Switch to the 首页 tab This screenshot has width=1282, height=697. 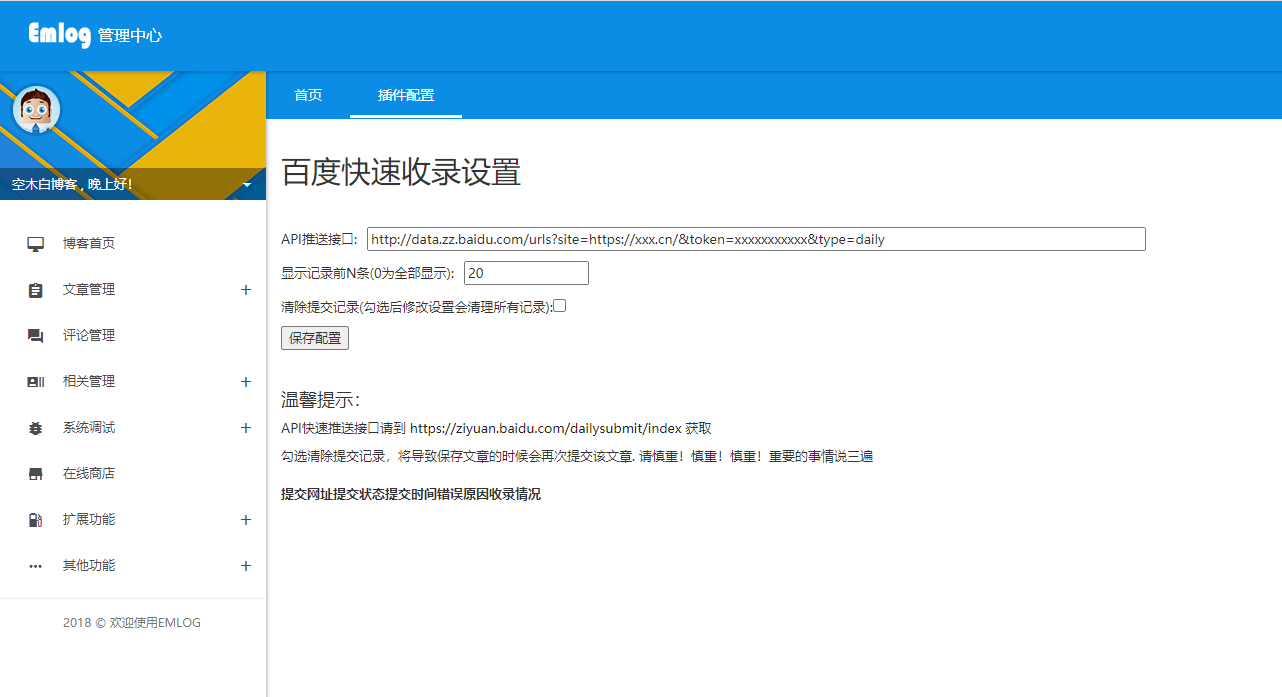307,95
